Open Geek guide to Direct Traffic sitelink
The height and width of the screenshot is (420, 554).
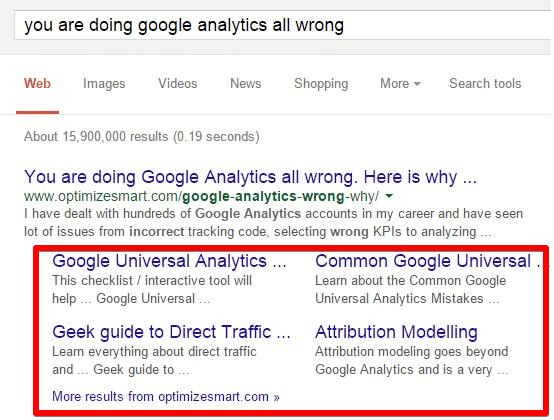pos(171,332)
